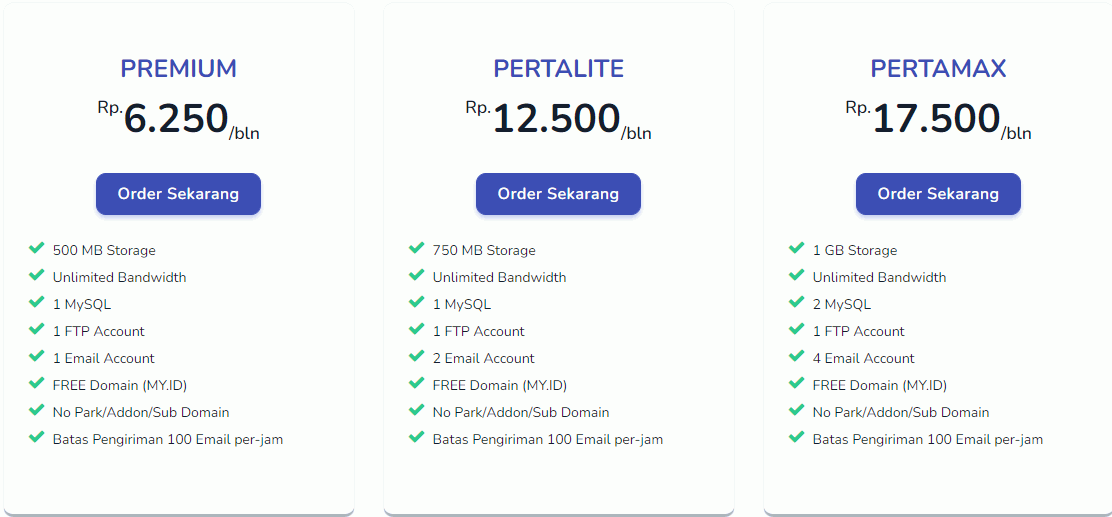Viewport: 1112px width, 517px height.
Task: Click PREMIUM's Batas Pengiriman 100 Email text
Action: click(168, 439)
